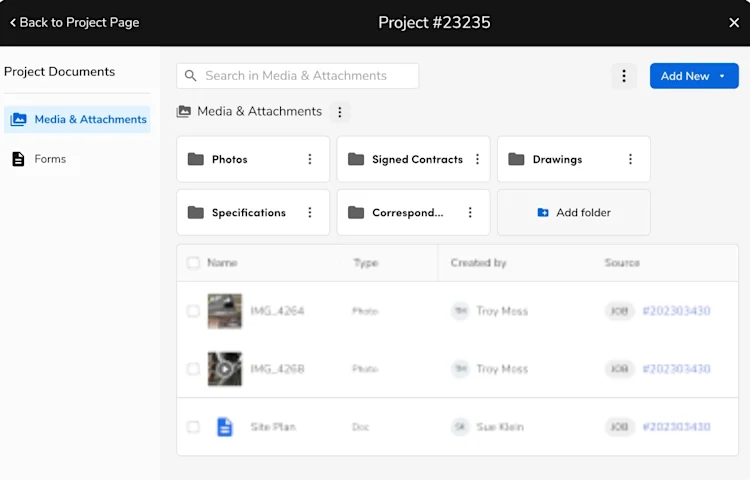Viewport: 750px width, 480px height.
Task: Tick the checkbox for IMG_4268
Action: tap(193, 369)
